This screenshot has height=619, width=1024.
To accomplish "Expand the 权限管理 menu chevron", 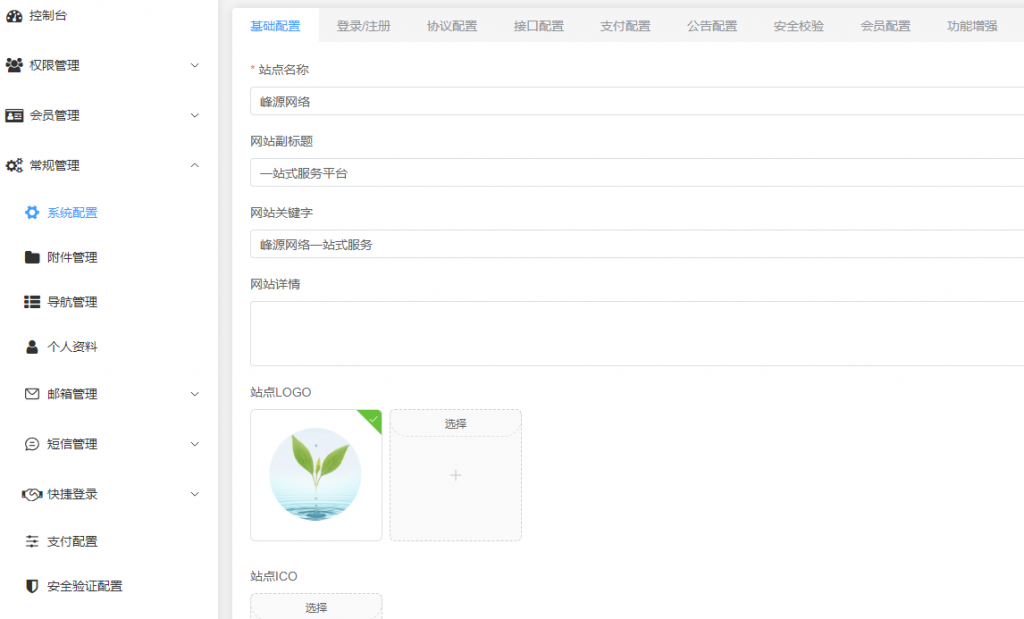I will 195,65.
